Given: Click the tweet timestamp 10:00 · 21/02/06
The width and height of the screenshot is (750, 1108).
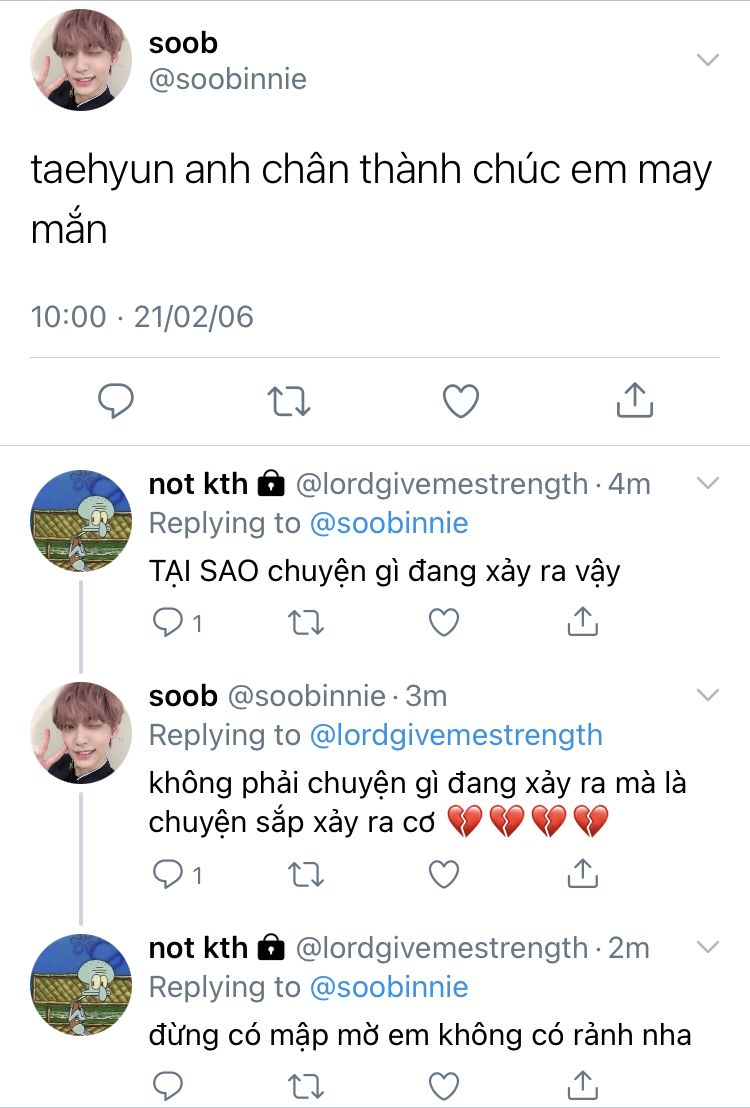Looking at the screenshot, I should [x=142, y=317].
